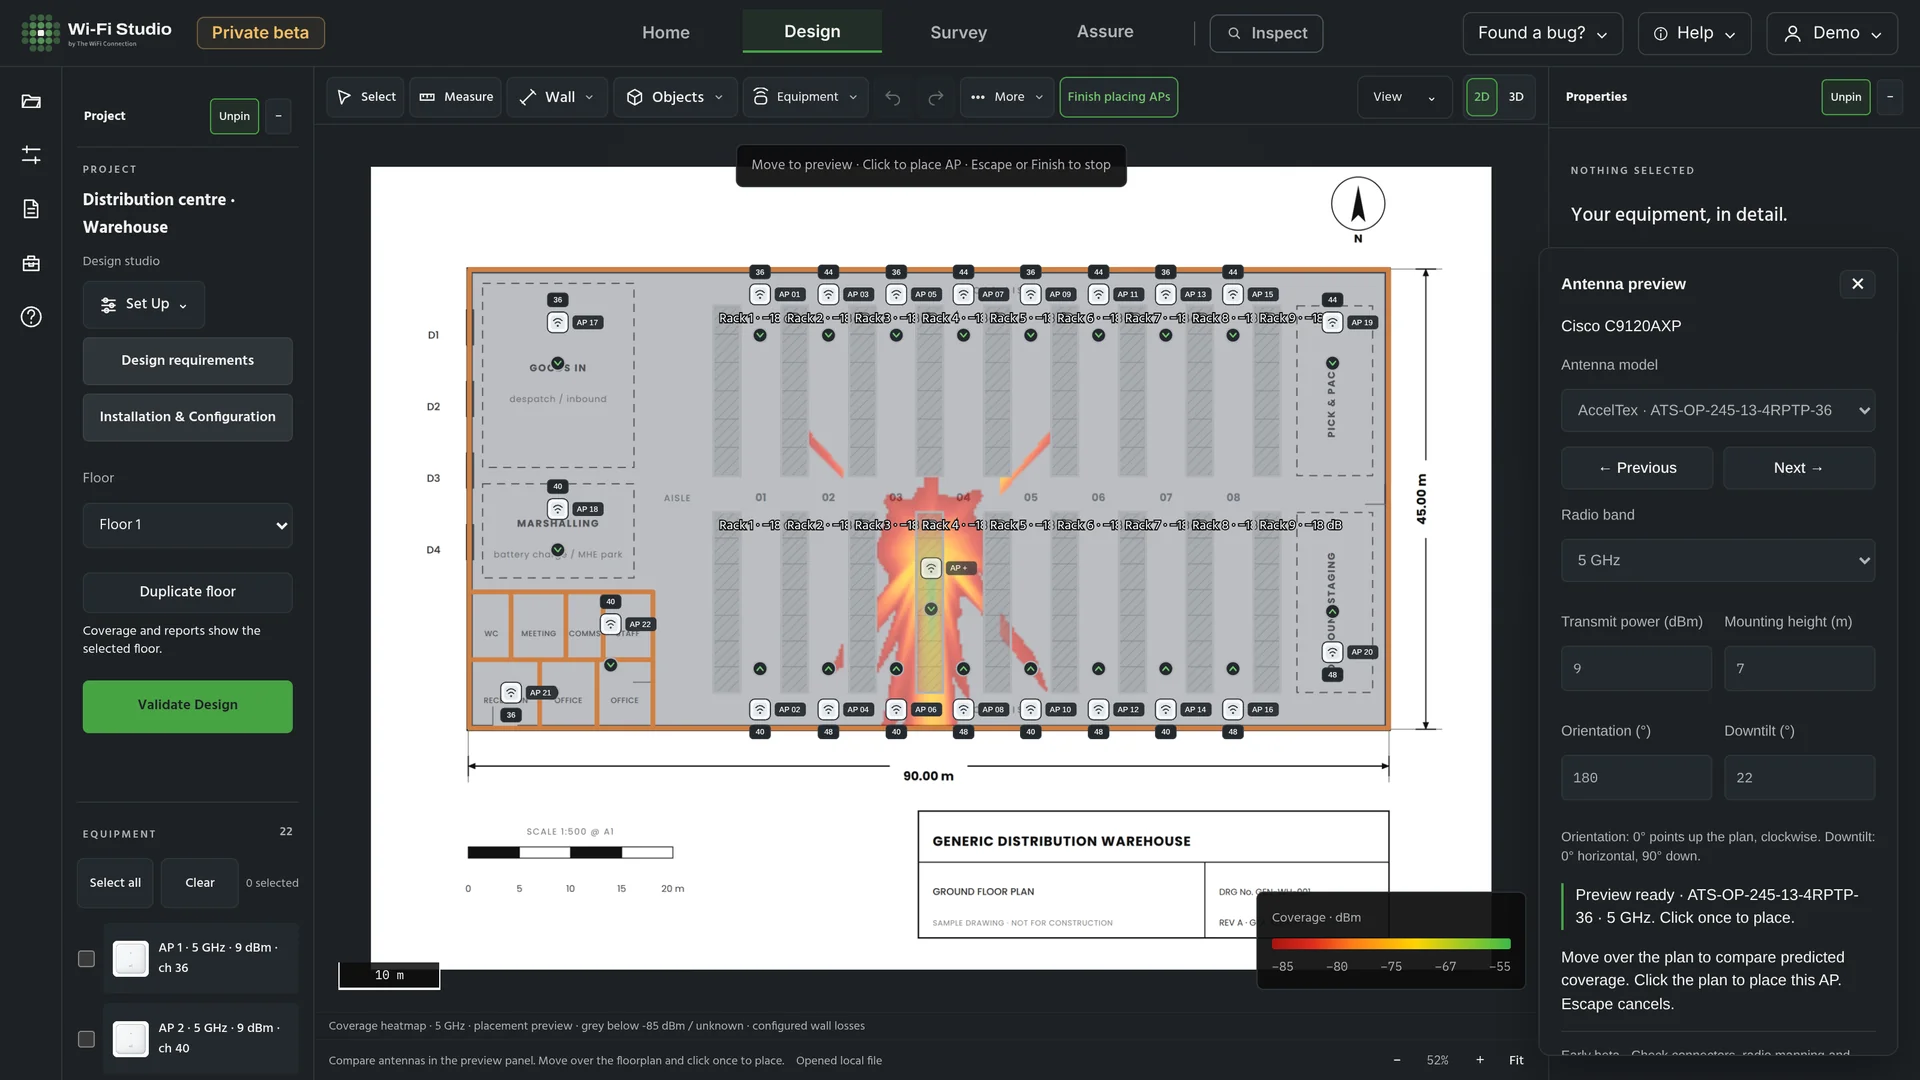The height and width of the screenshot is (1080, 1920).
Task: Switch to 2D view
Action: (1481, 97)
